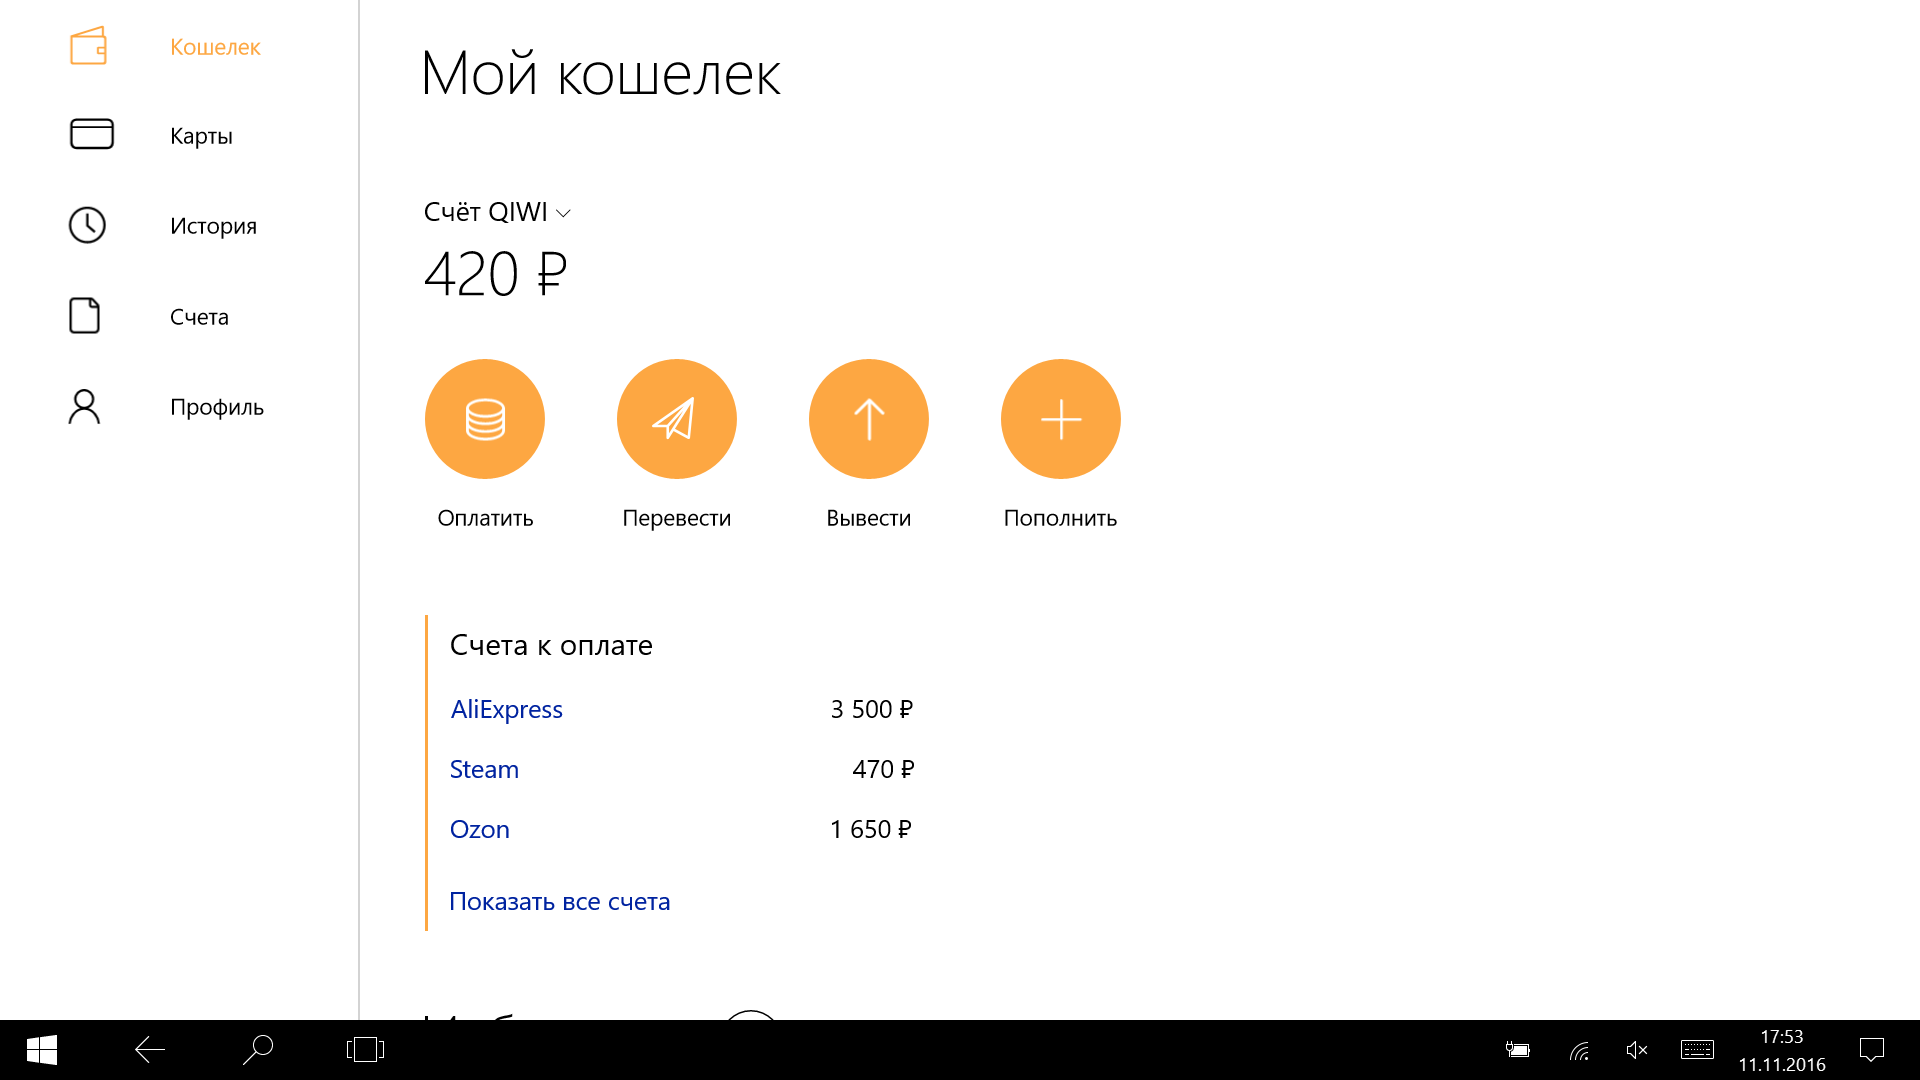
Task: Click the Windows Start button
Action: point(41,1050)
